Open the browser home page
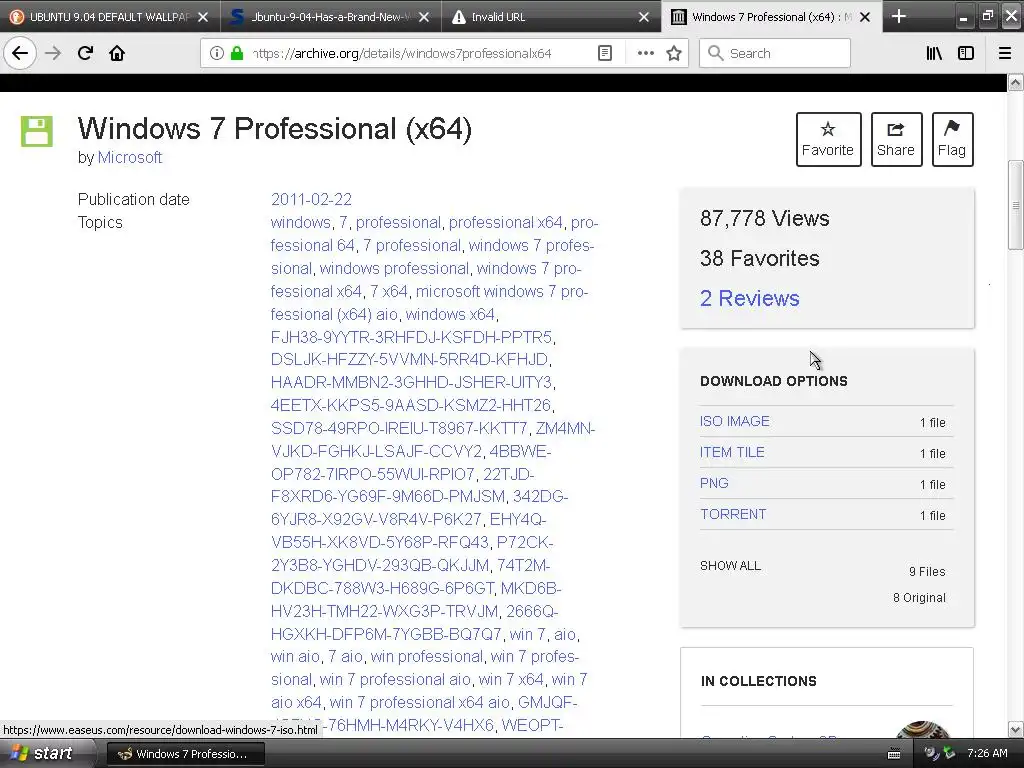The width and height of the screenshot is (1024, 768). (117, 53)
